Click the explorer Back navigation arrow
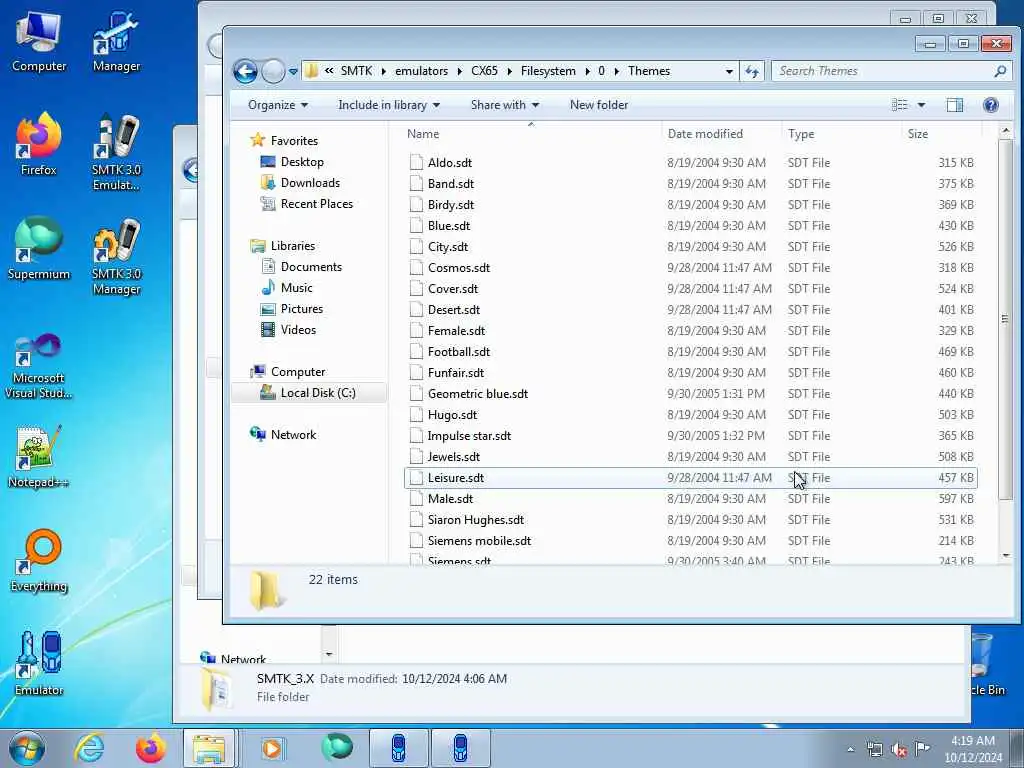1024x768 pixels. tap(246, 71)
